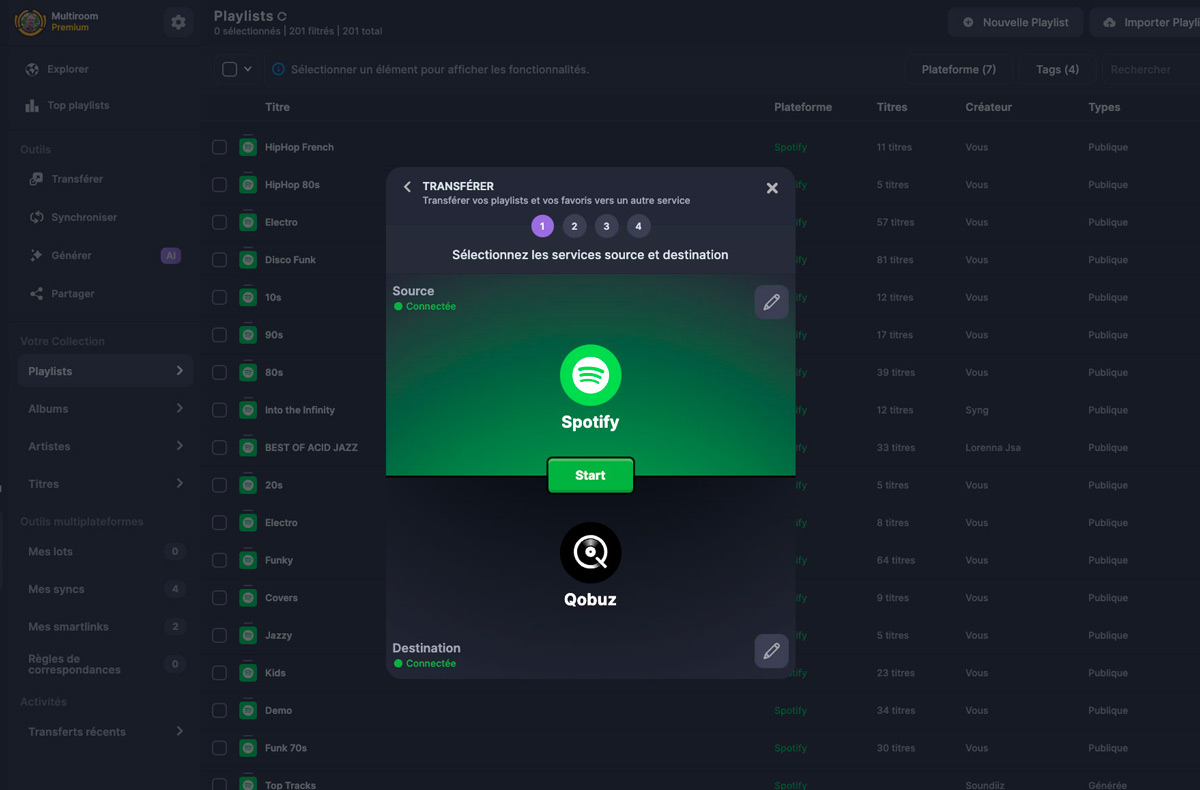Click Spotify icon on BEST OF ACID JAZZ row
The height and width of the screenshot is (790, 1200).
point(248,447)
